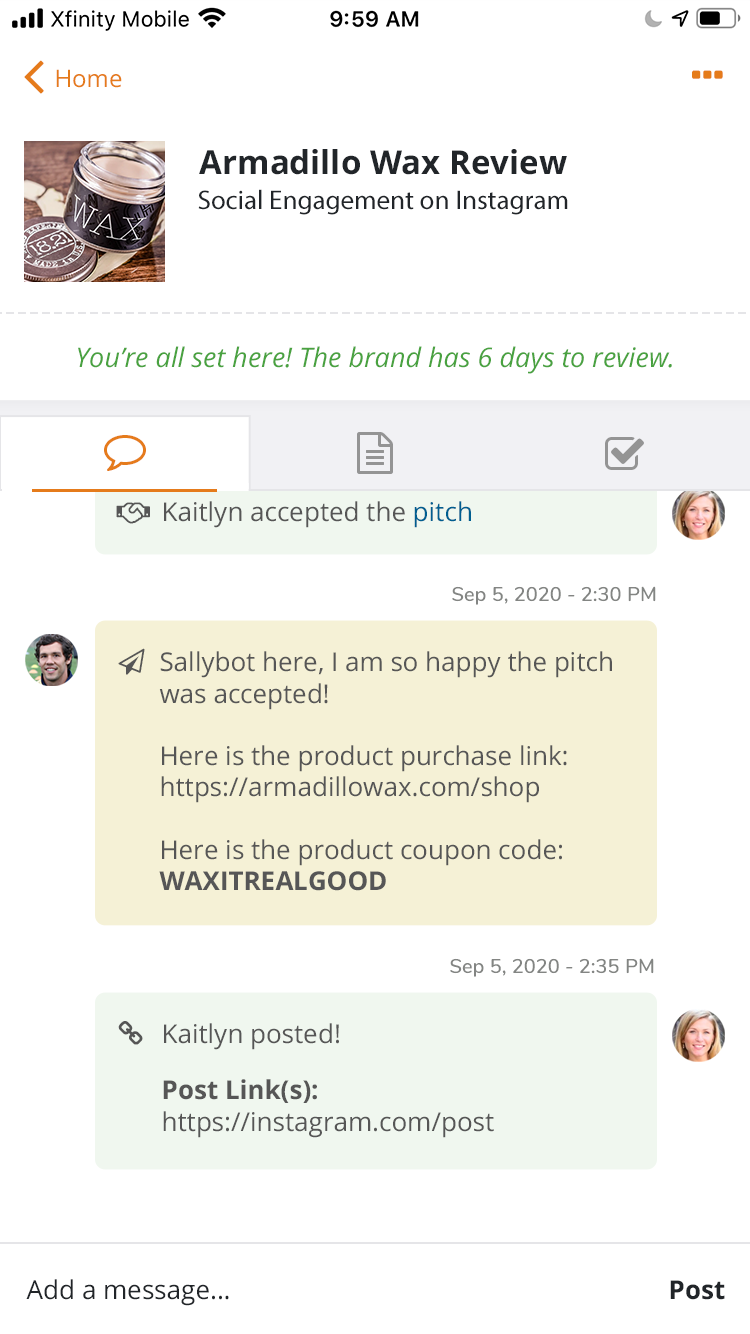Tap the battery icon in status bar
750x1334 pixels.
click(716, 19)
